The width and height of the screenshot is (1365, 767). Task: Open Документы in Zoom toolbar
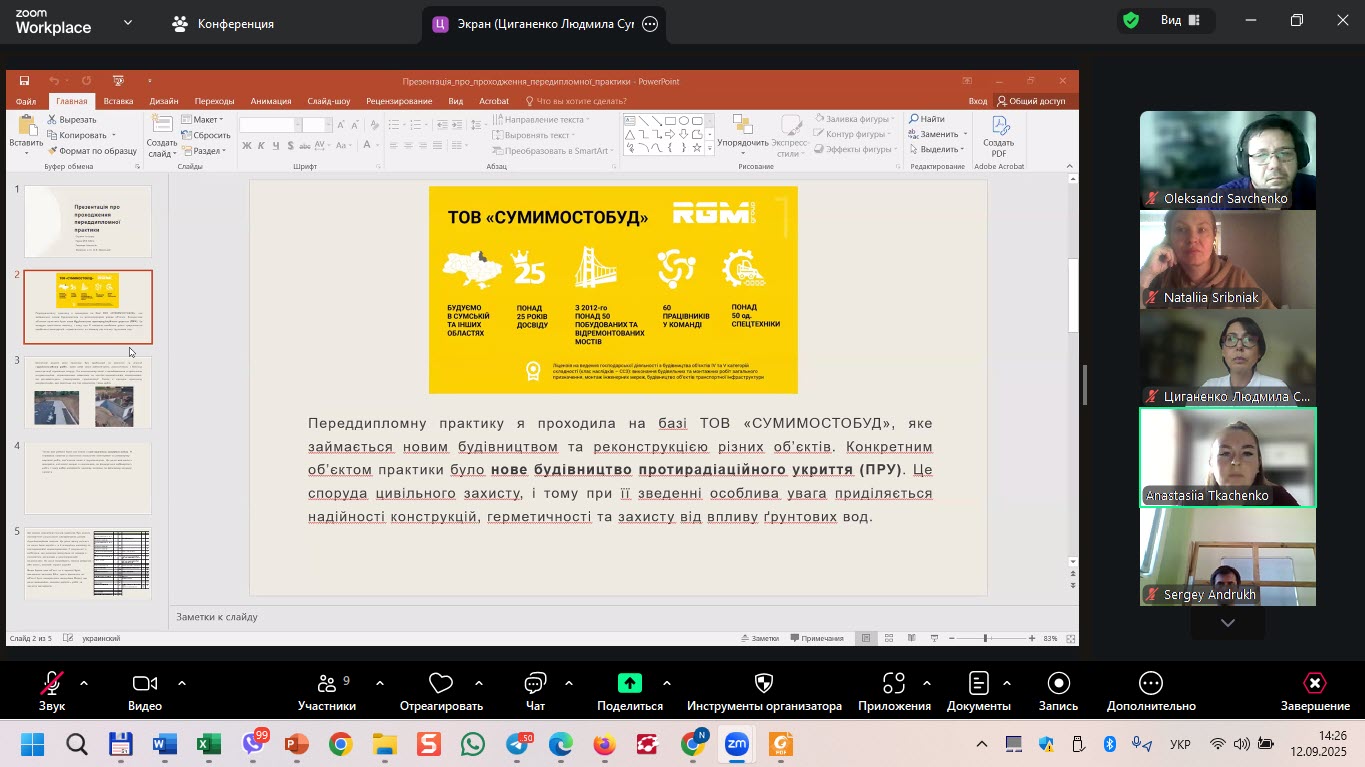pos(978,691)
